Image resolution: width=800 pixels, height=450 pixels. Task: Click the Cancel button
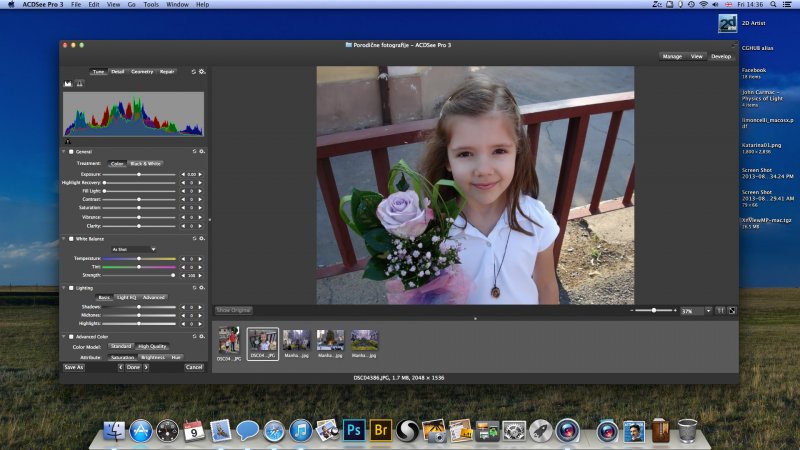pos(194,367)
